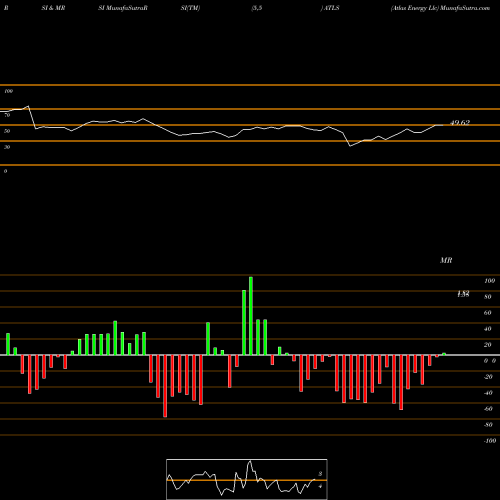Click the ') ATLS' ticker symbol text
Image resolution: width=500 pixels, height=500 pixels.
(x=330, y=8)
